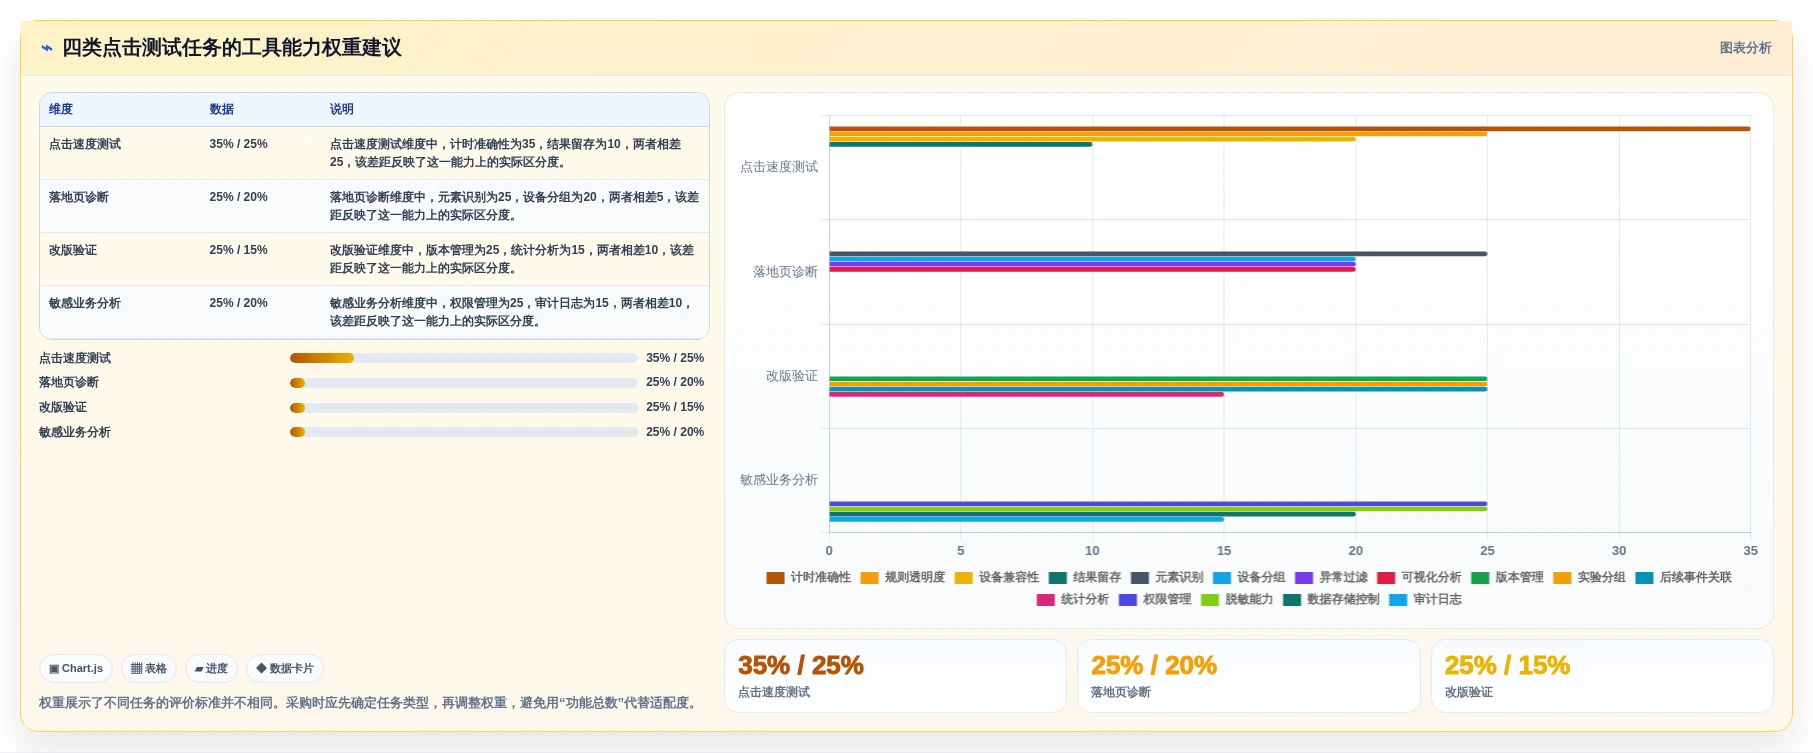
Task: Click the 实验分组 legend color swatch
Action: [1562, 577]
